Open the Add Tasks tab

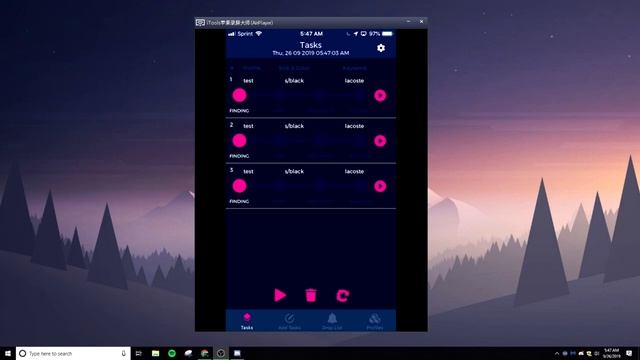click(x=289, y=321)
